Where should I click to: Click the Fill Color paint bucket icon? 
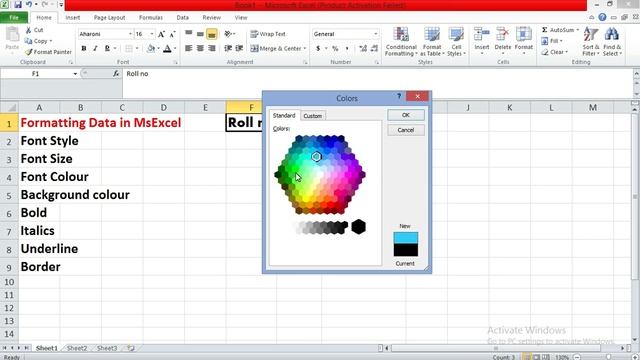click(151, 48)
